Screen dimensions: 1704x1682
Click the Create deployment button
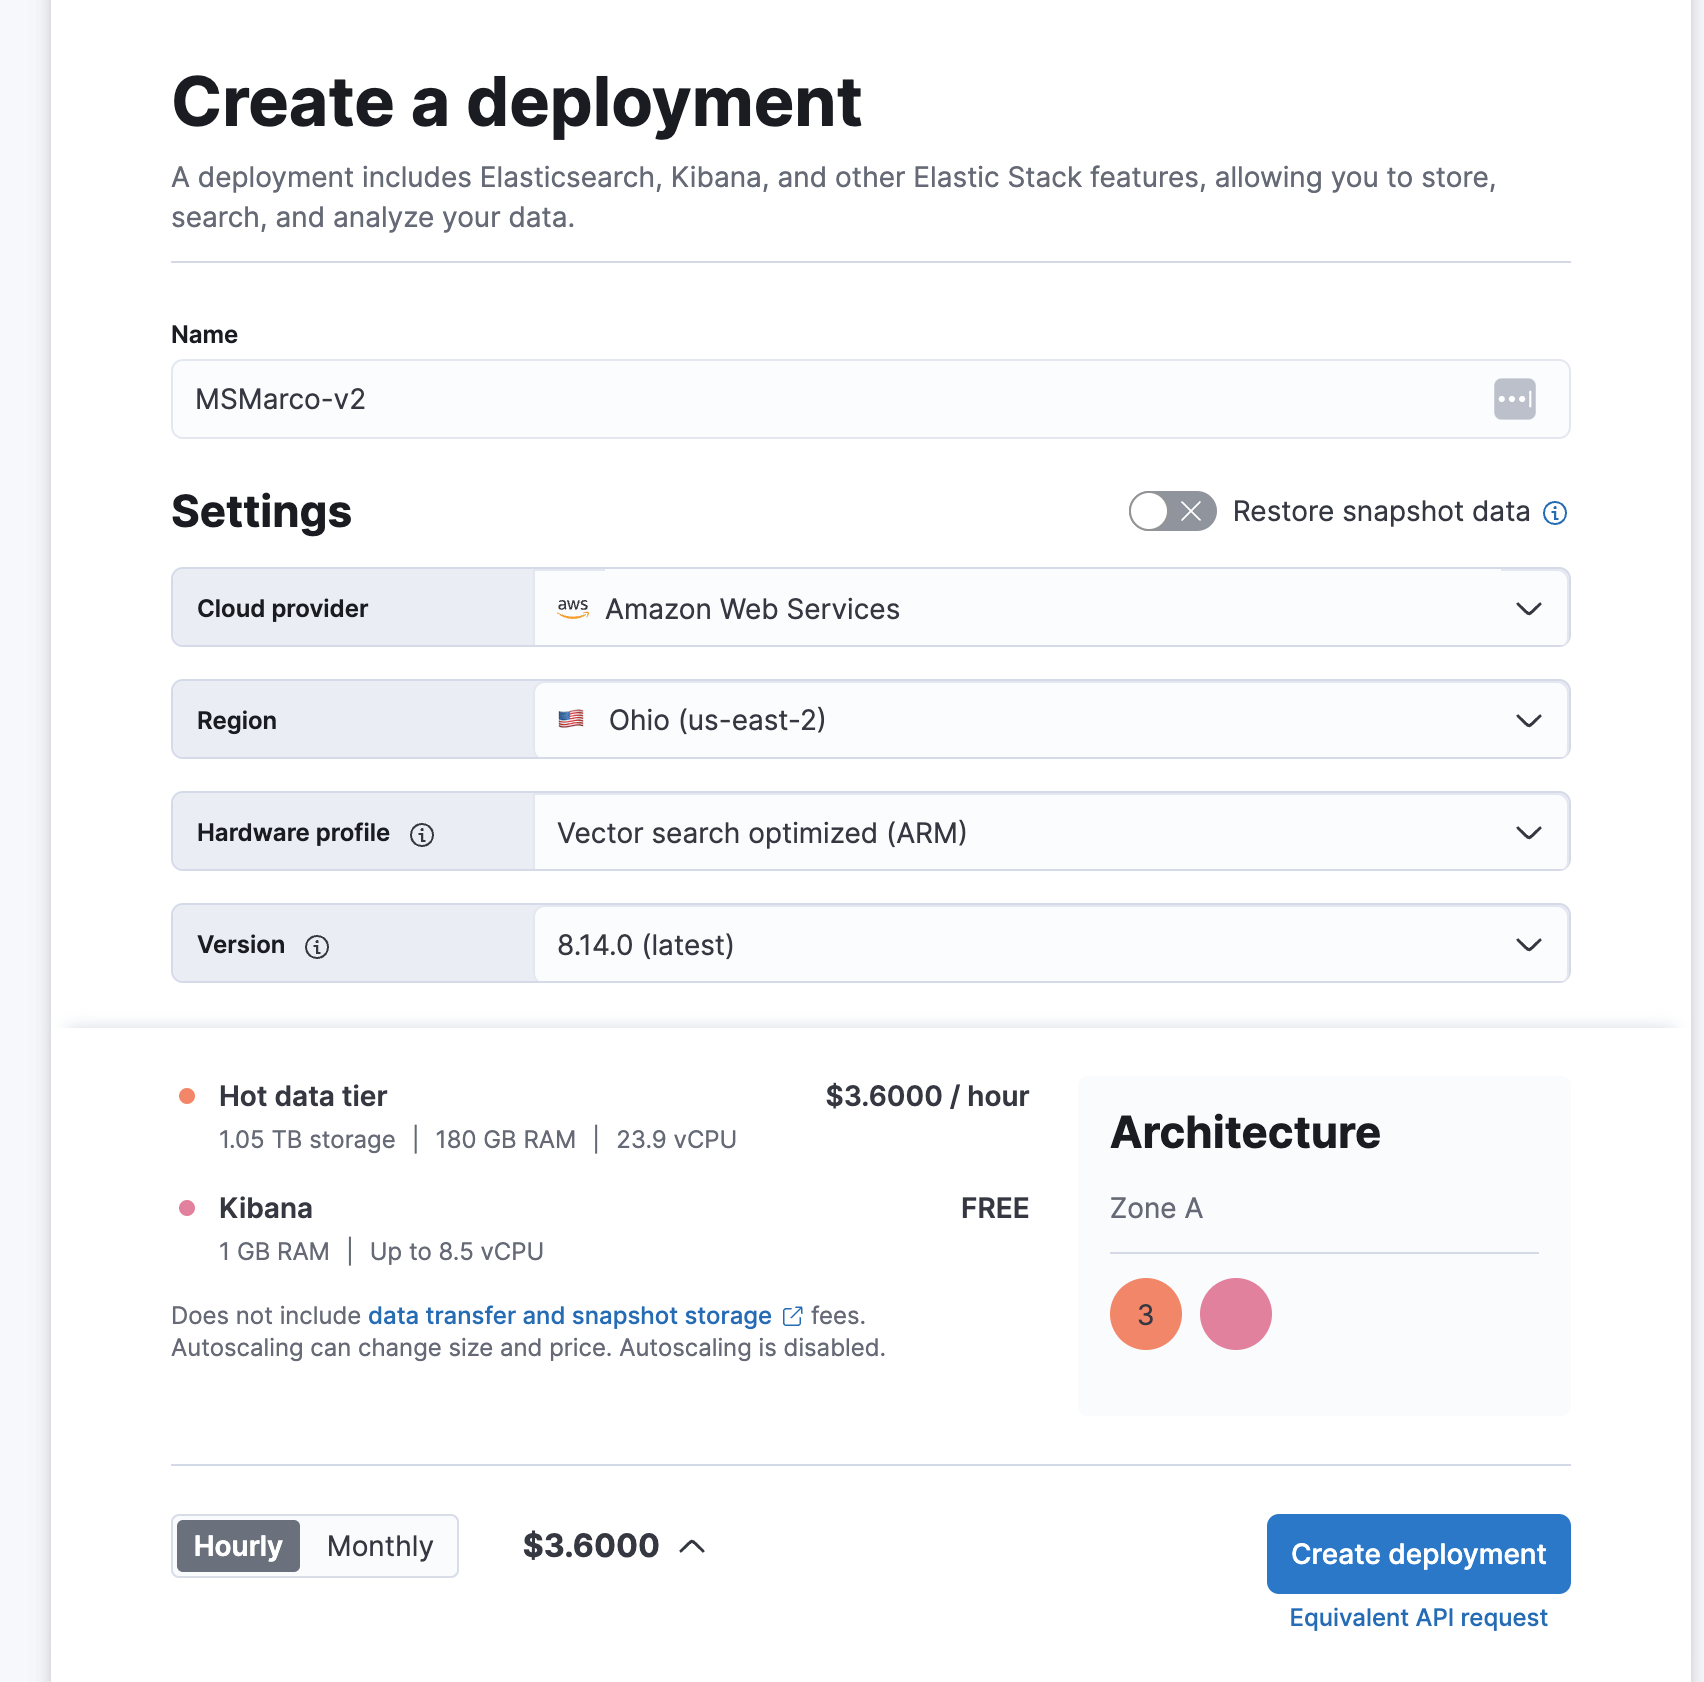[x=1418, y=1554]
